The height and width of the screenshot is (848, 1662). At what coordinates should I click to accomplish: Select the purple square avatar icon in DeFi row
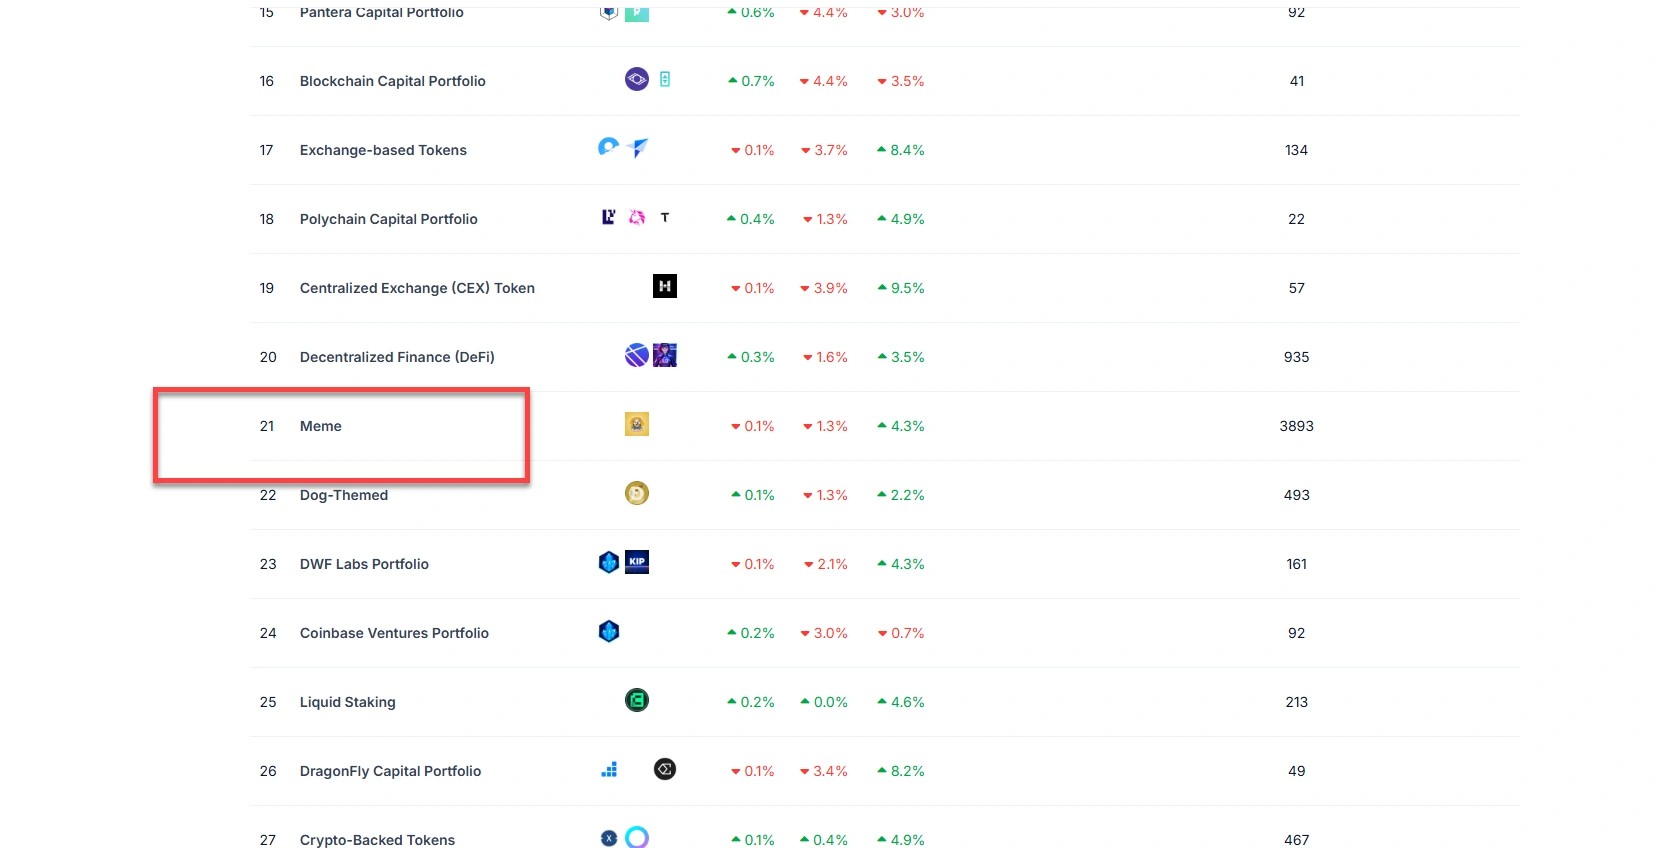665,355
